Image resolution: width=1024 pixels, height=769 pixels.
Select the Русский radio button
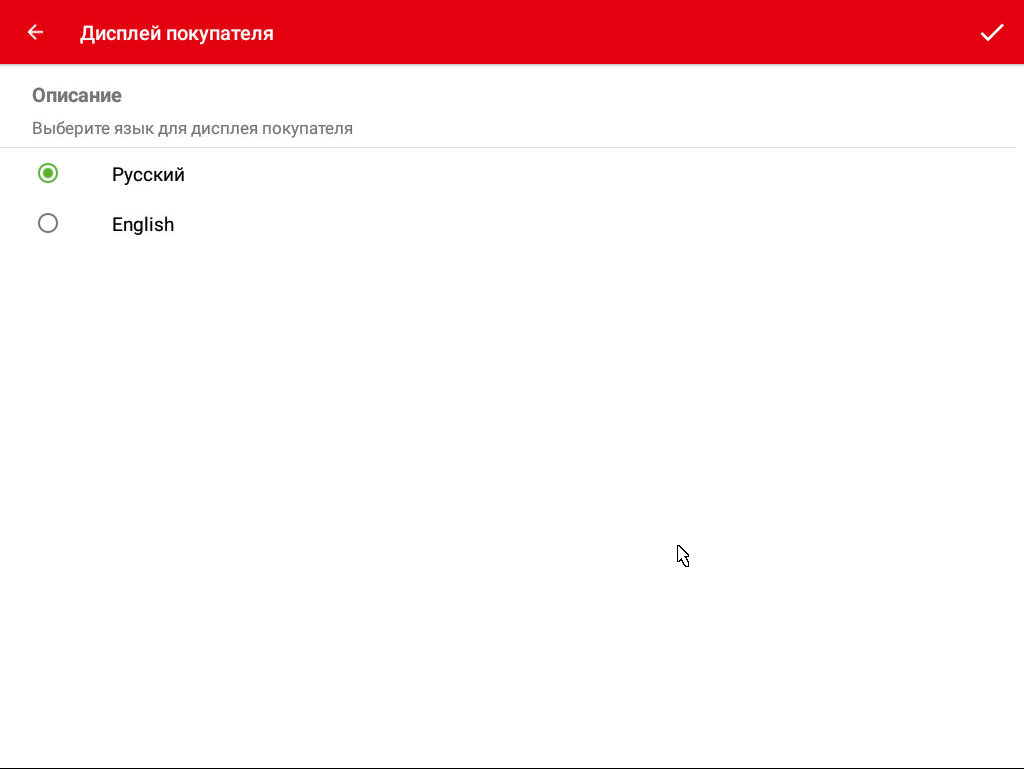(x=48, y=174)
